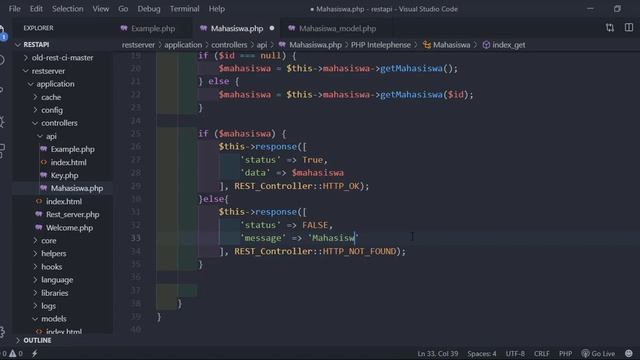The height and width of the screenshot is (360, 640).
Task: Click the PHP icon beside Welcome.php
Action: [x=39, y=227]
